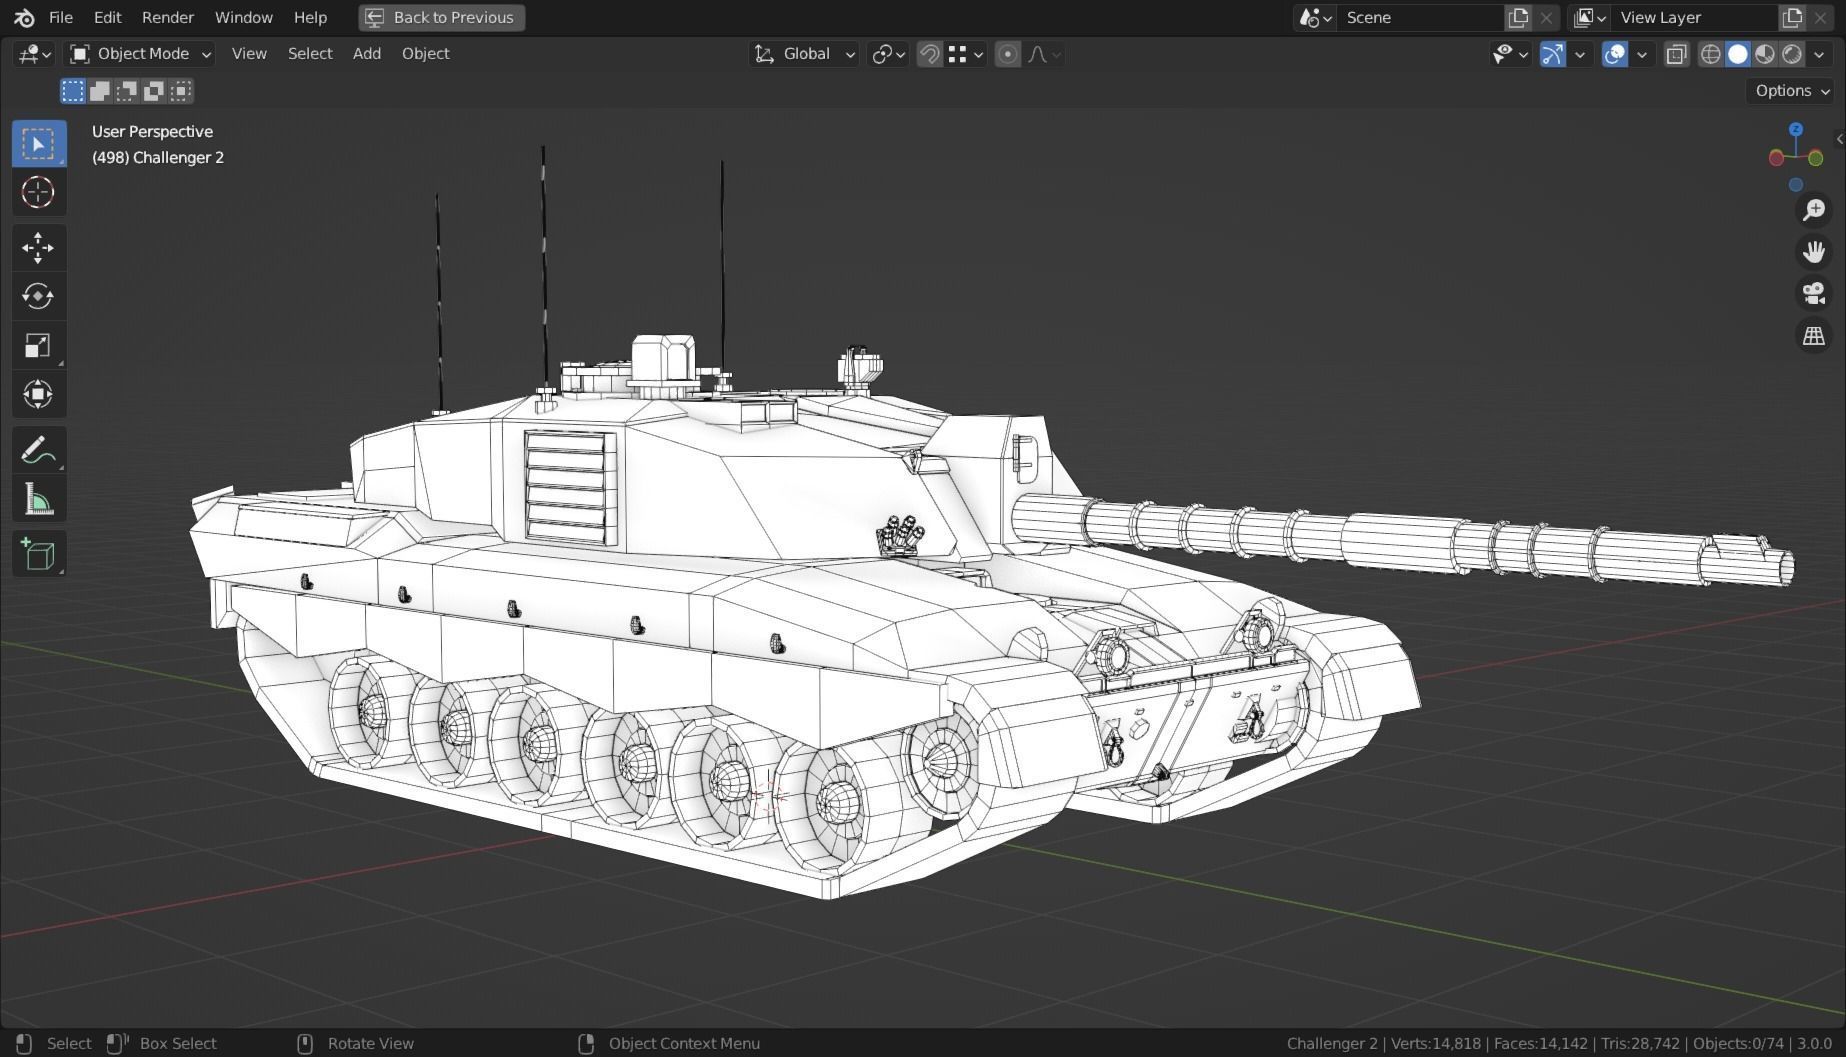This screenshot has height=1057, width=1846.
Task: Open the Object Mode dropdown
Action: tap(140, 54)
